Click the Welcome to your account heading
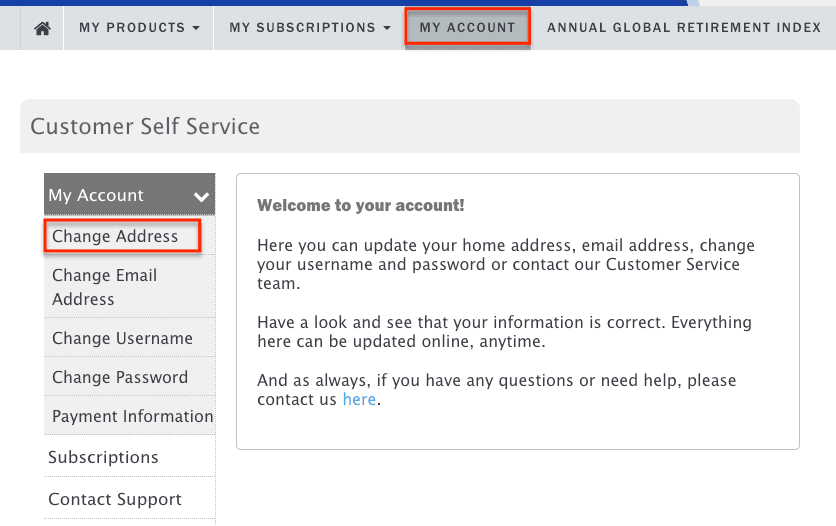Screen dimensions: 836x526 tap(361, 205)
